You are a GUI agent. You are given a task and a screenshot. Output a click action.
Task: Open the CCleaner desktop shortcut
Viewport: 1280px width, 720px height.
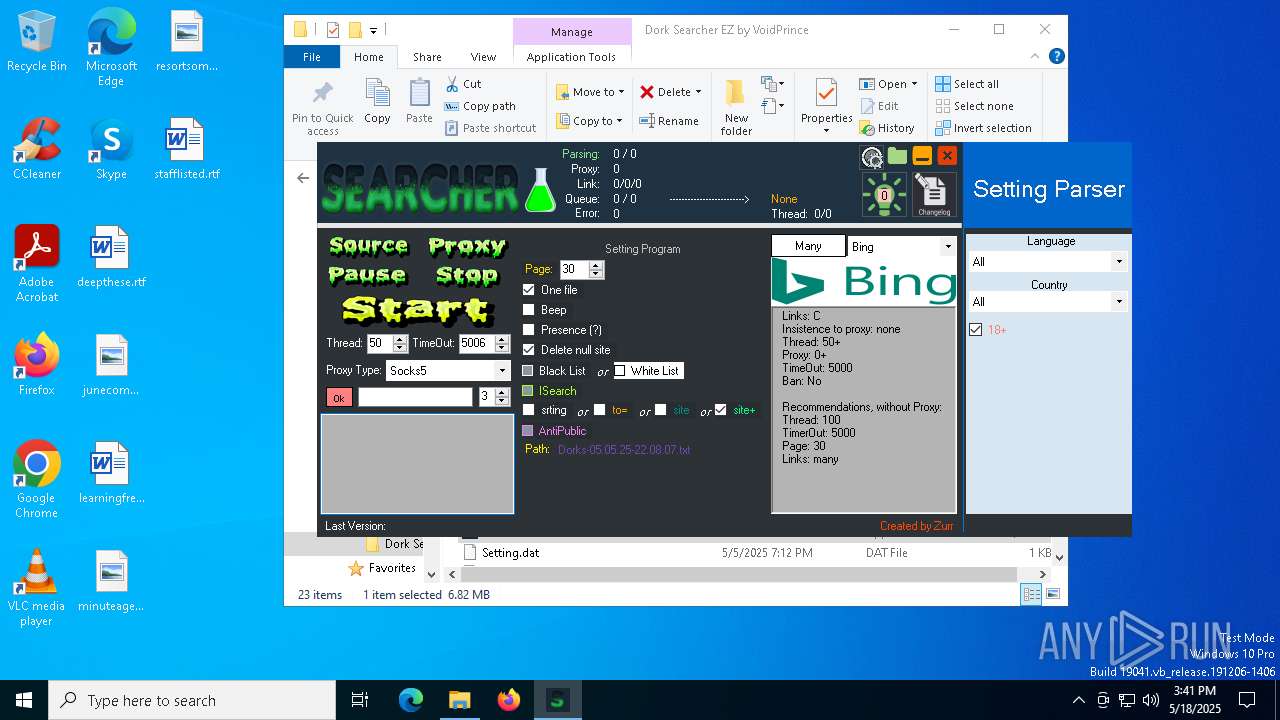click(37, 148)
